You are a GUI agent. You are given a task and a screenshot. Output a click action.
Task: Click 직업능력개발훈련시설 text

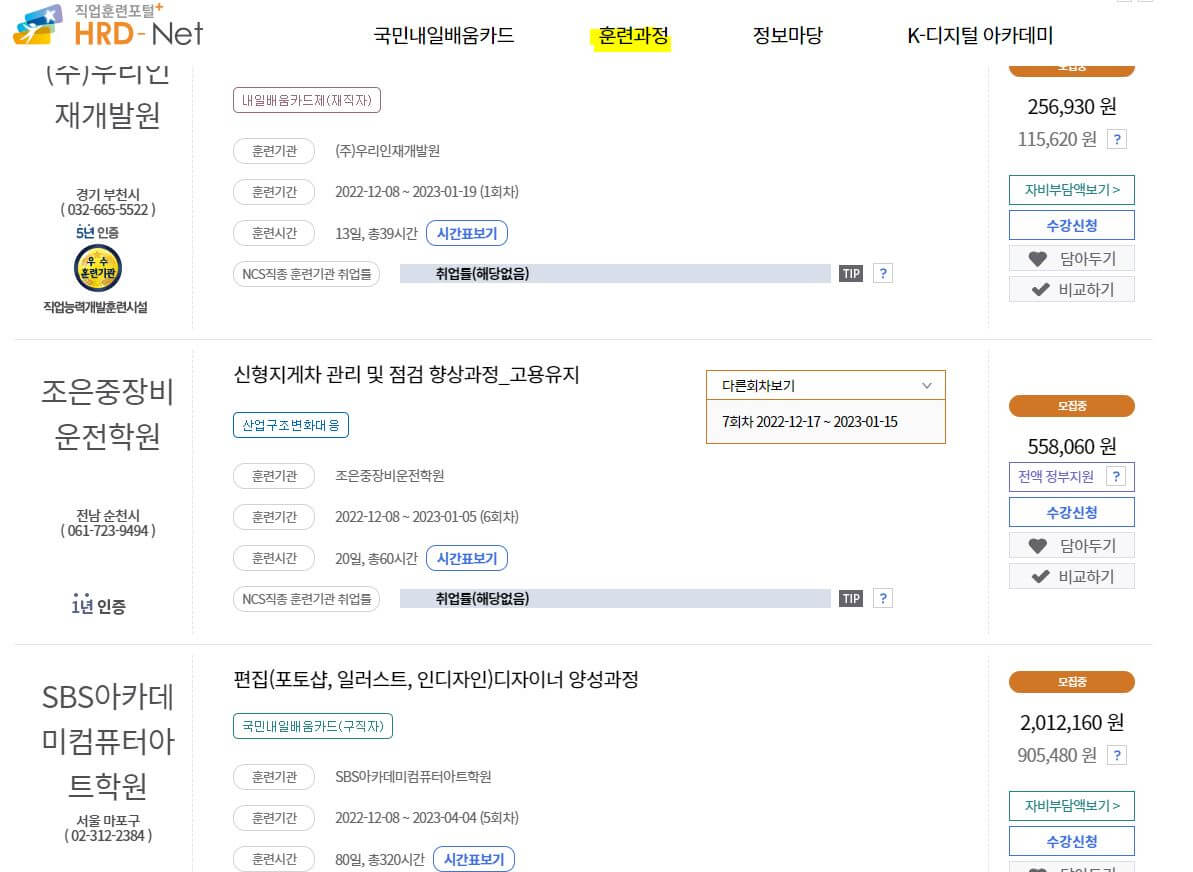95,307
